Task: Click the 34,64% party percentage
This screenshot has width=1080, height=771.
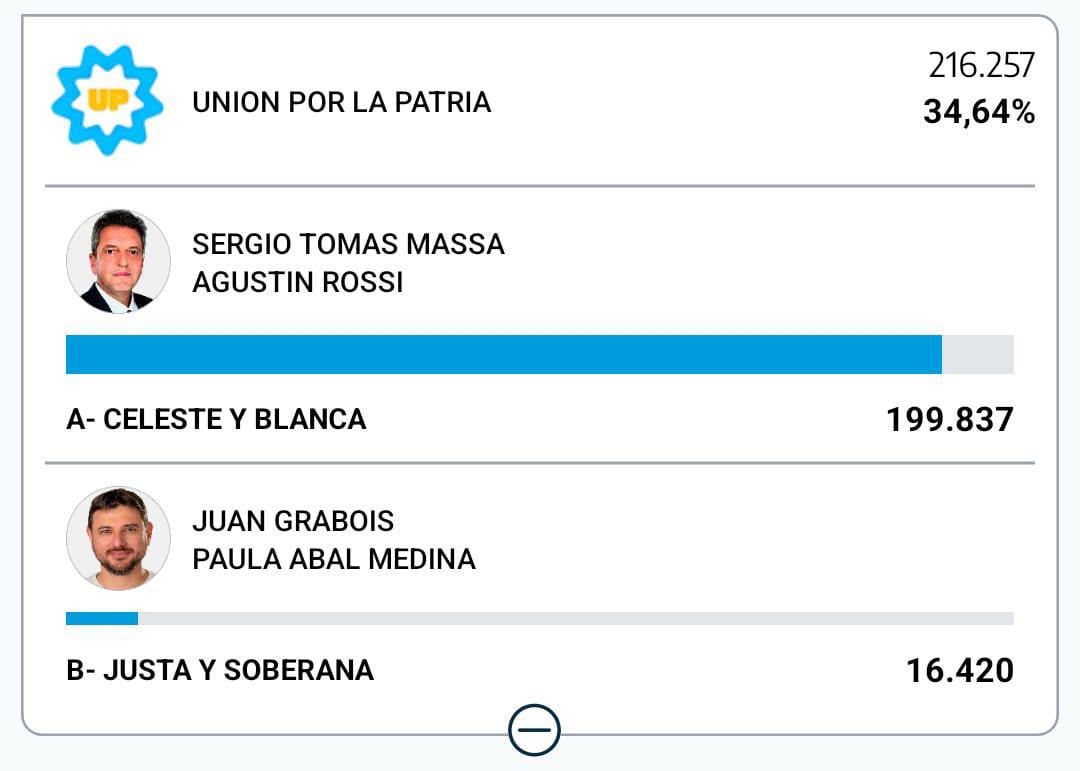Action: 978,112
